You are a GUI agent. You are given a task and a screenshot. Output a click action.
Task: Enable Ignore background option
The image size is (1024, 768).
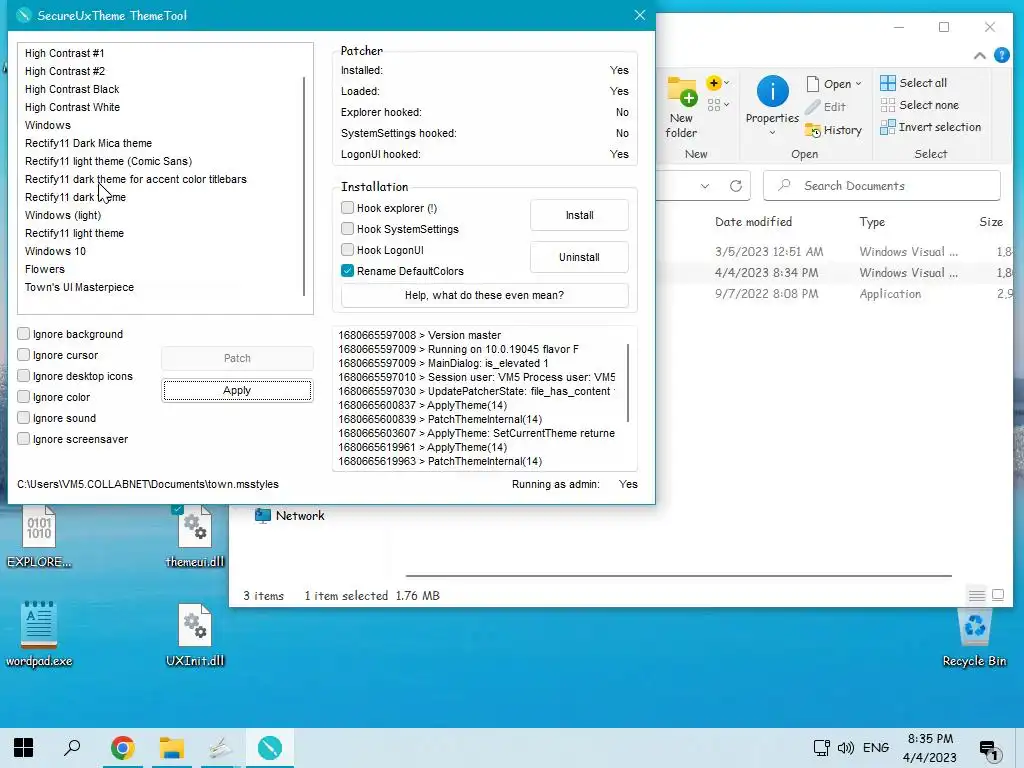coord(24,334)
